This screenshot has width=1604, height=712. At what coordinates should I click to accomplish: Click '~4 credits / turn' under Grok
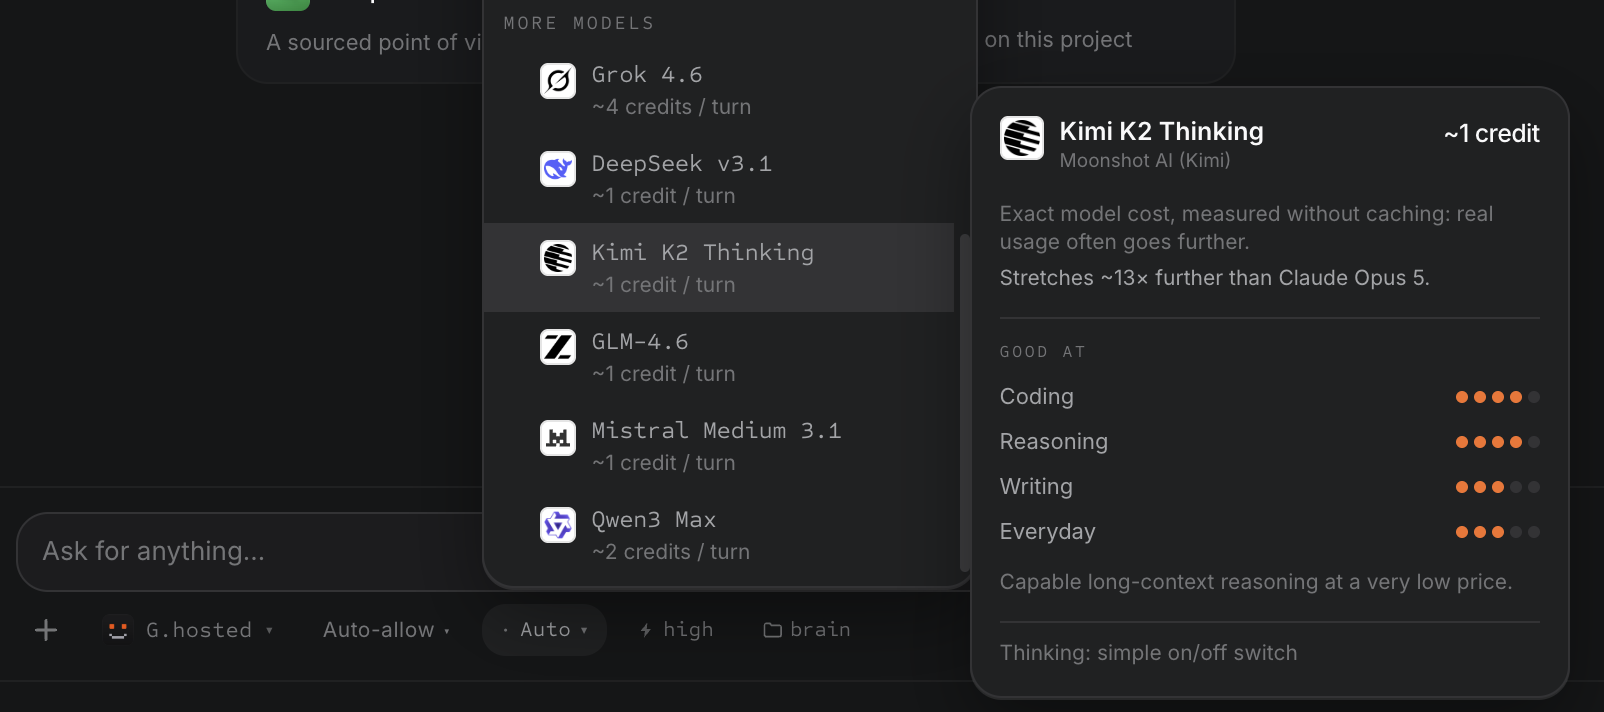click(671, 107)
